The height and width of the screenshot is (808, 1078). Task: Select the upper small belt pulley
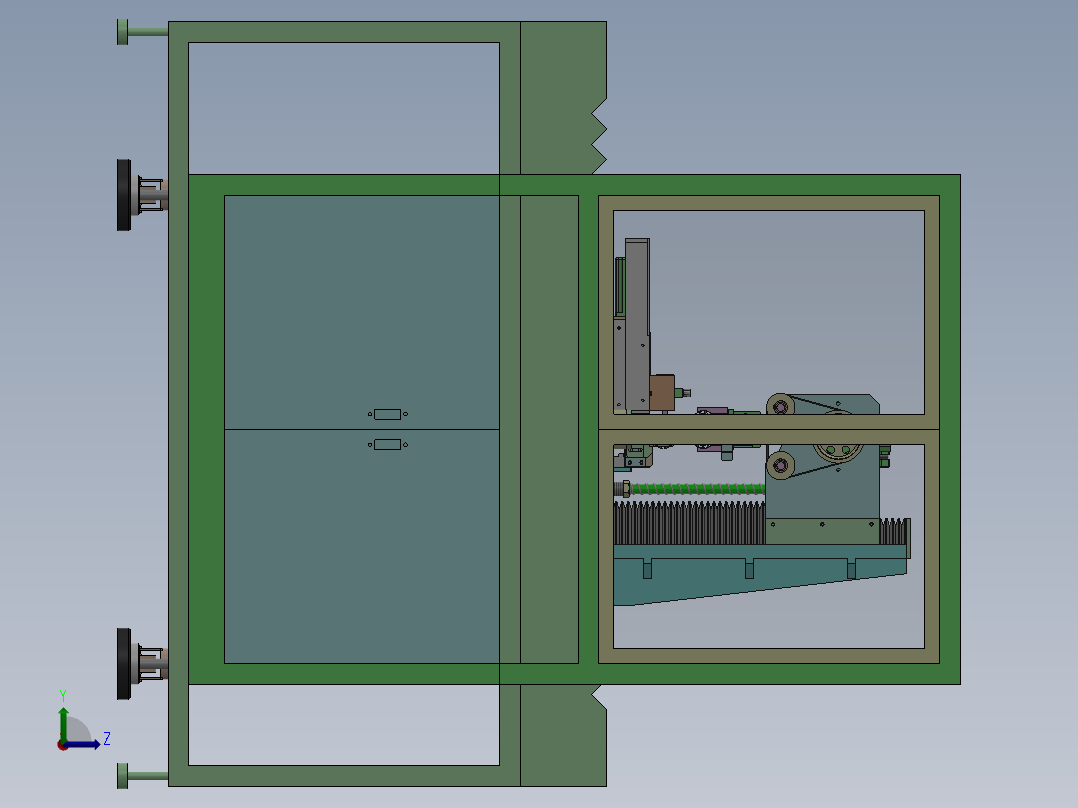pyautogui.click(x=780, y=406)
